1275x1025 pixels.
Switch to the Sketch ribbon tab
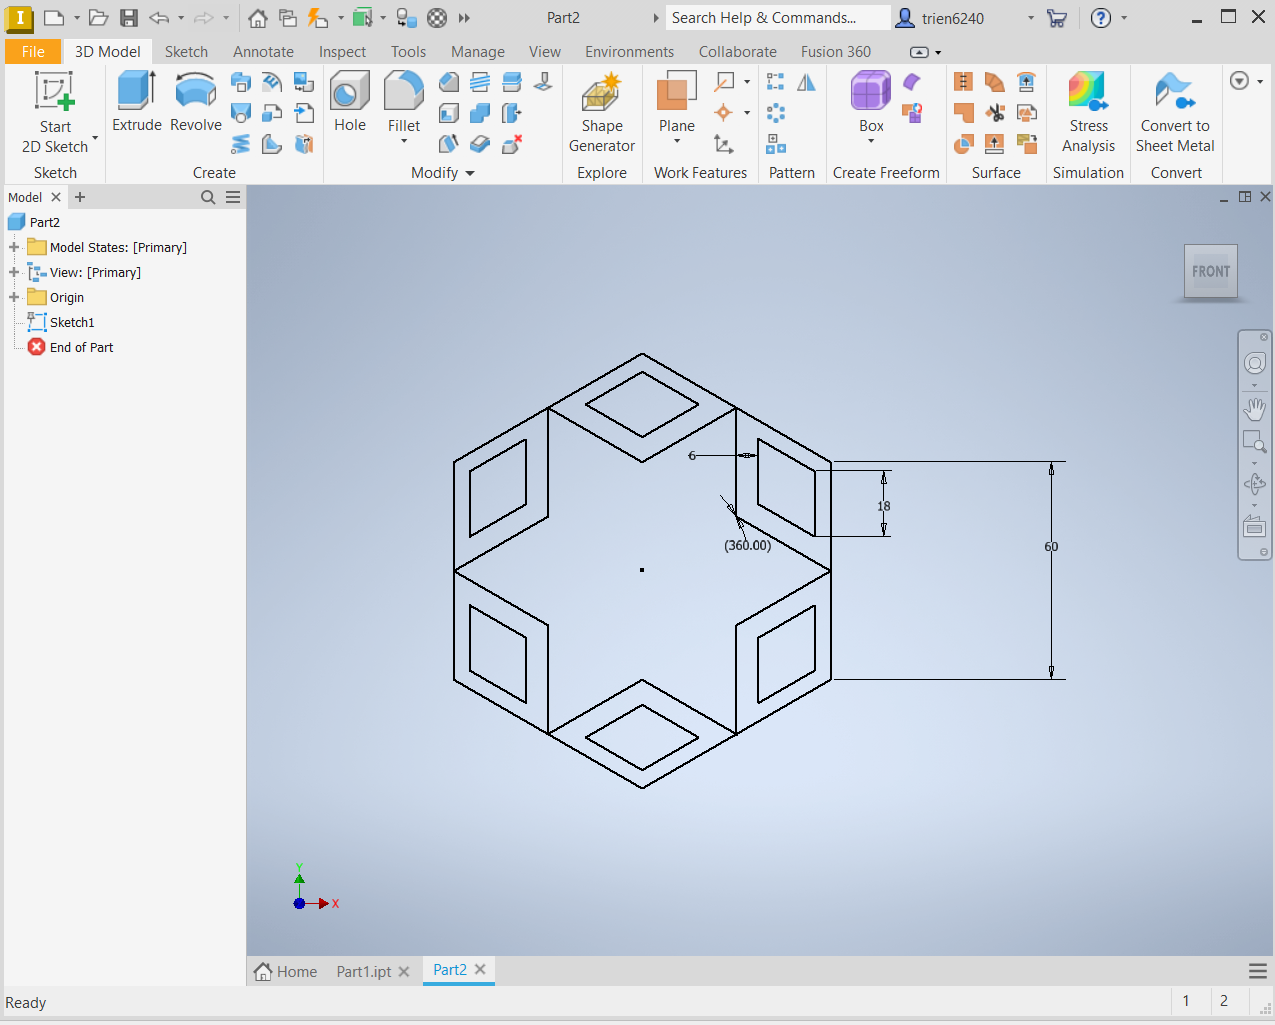coord(186,52)
